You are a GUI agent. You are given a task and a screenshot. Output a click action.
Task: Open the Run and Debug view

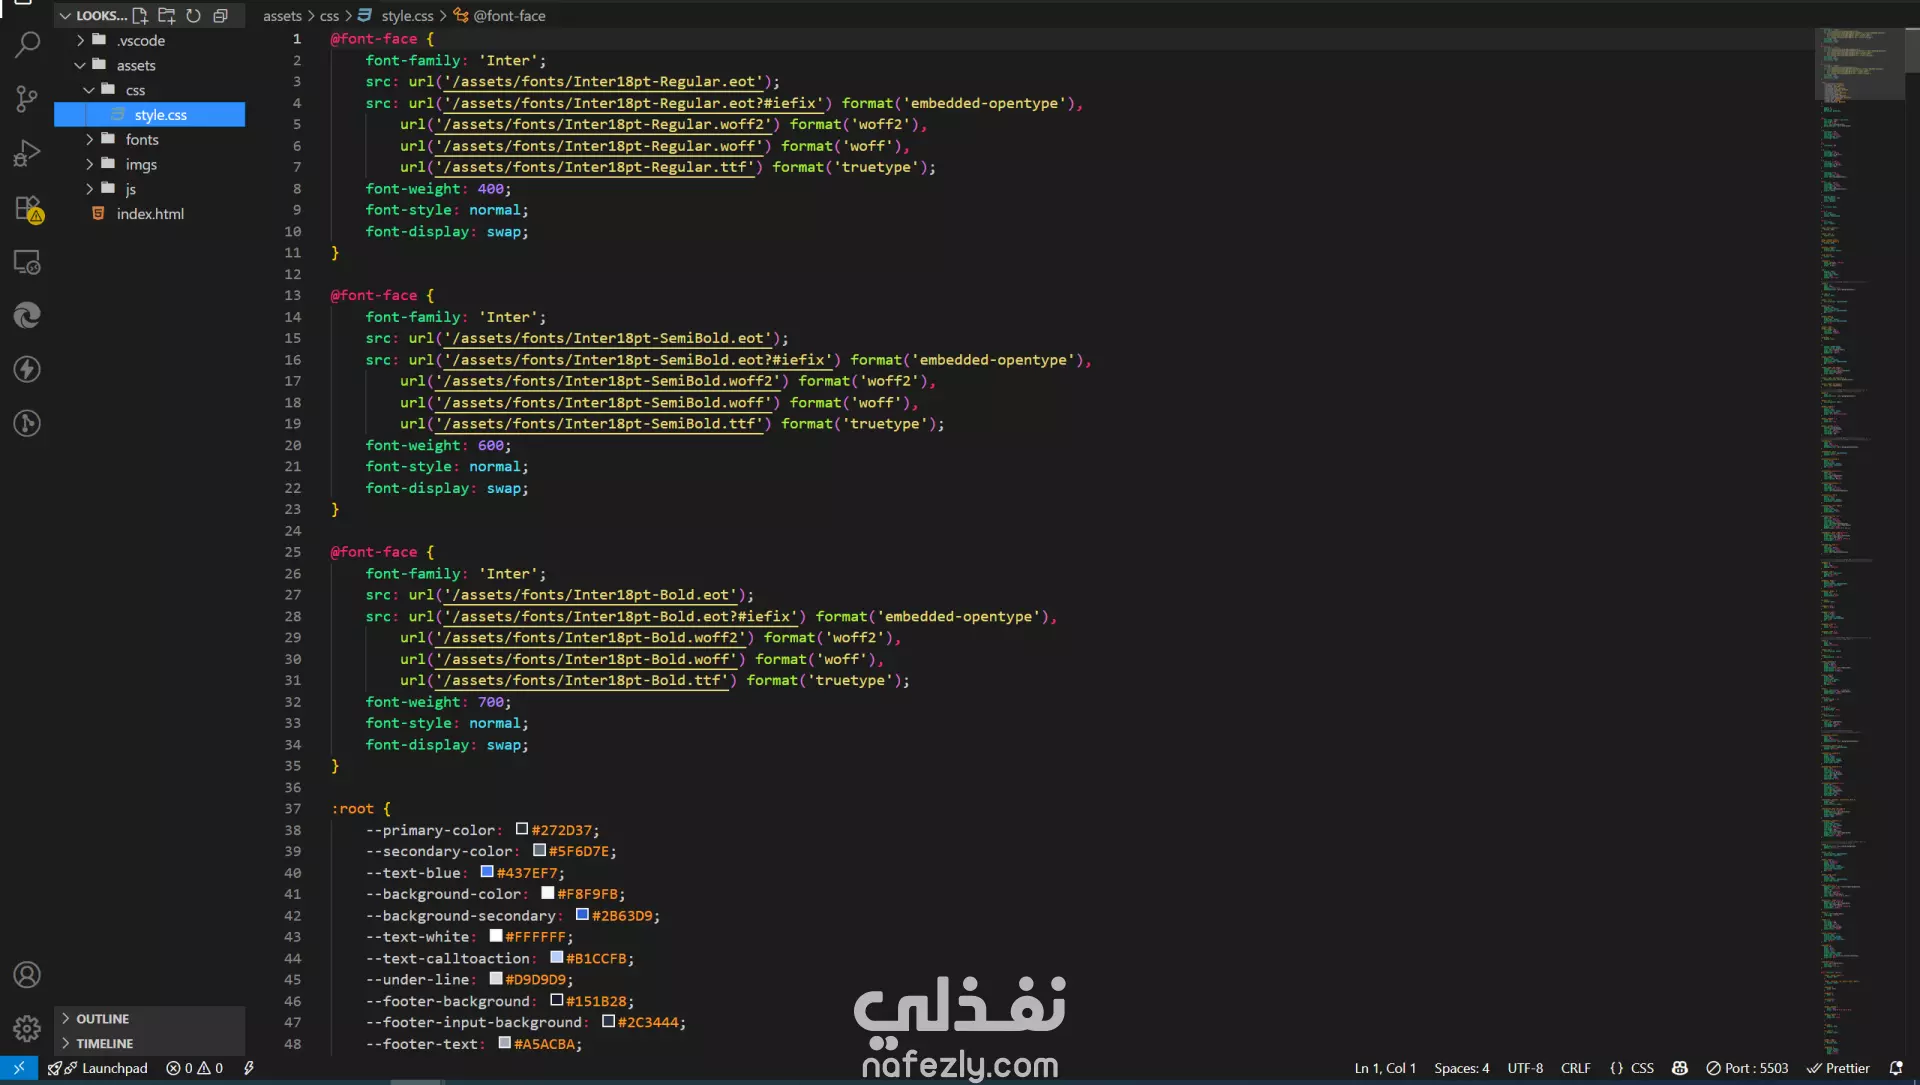click(x=27, y=153)
